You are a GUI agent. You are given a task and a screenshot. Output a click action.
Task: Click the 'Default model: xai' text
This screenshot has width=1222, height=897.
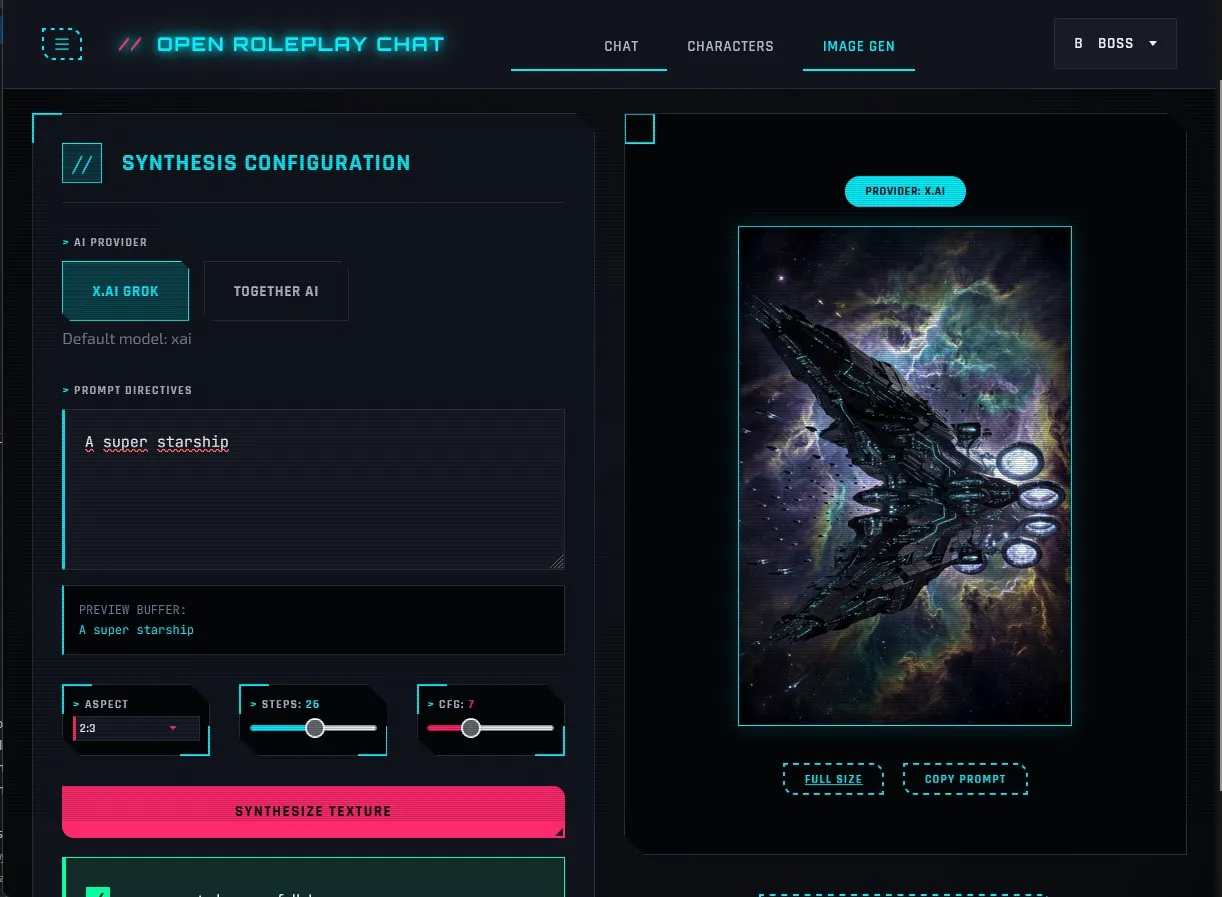point(127,339)
